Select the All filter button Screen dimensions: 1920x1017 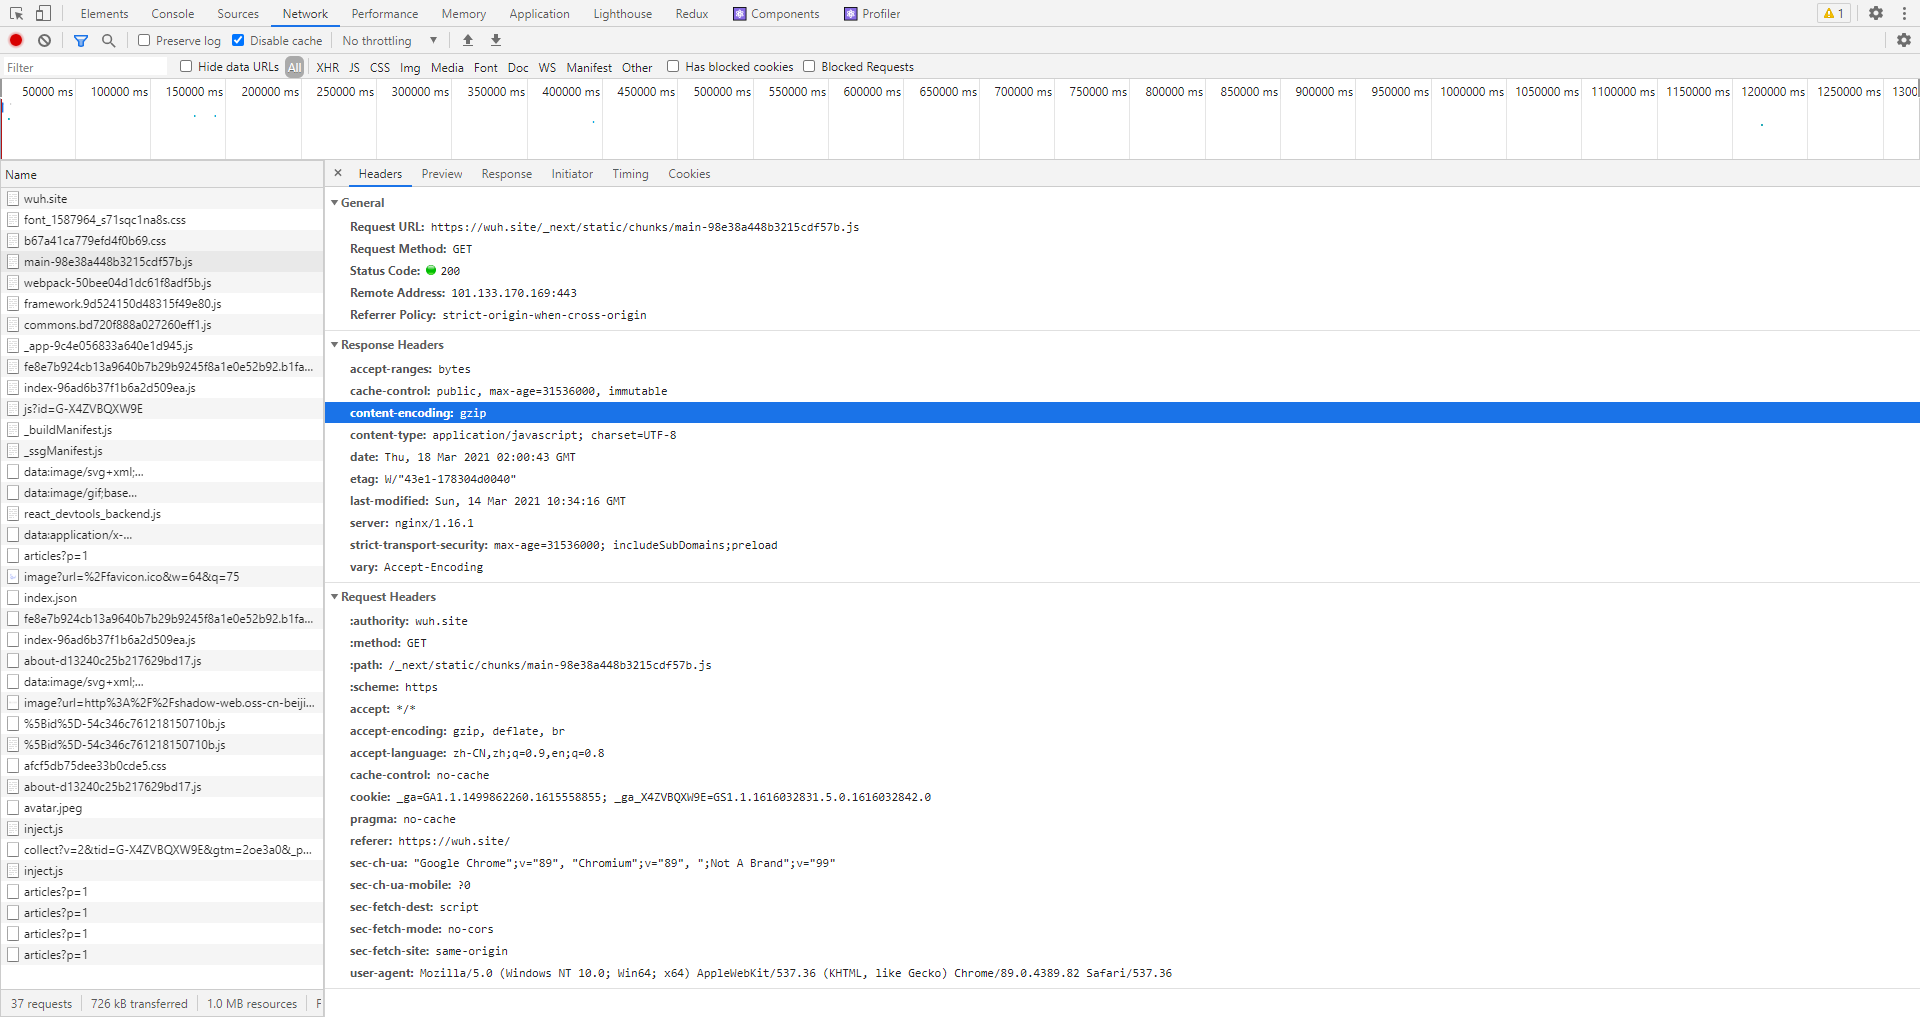[295, 67]
